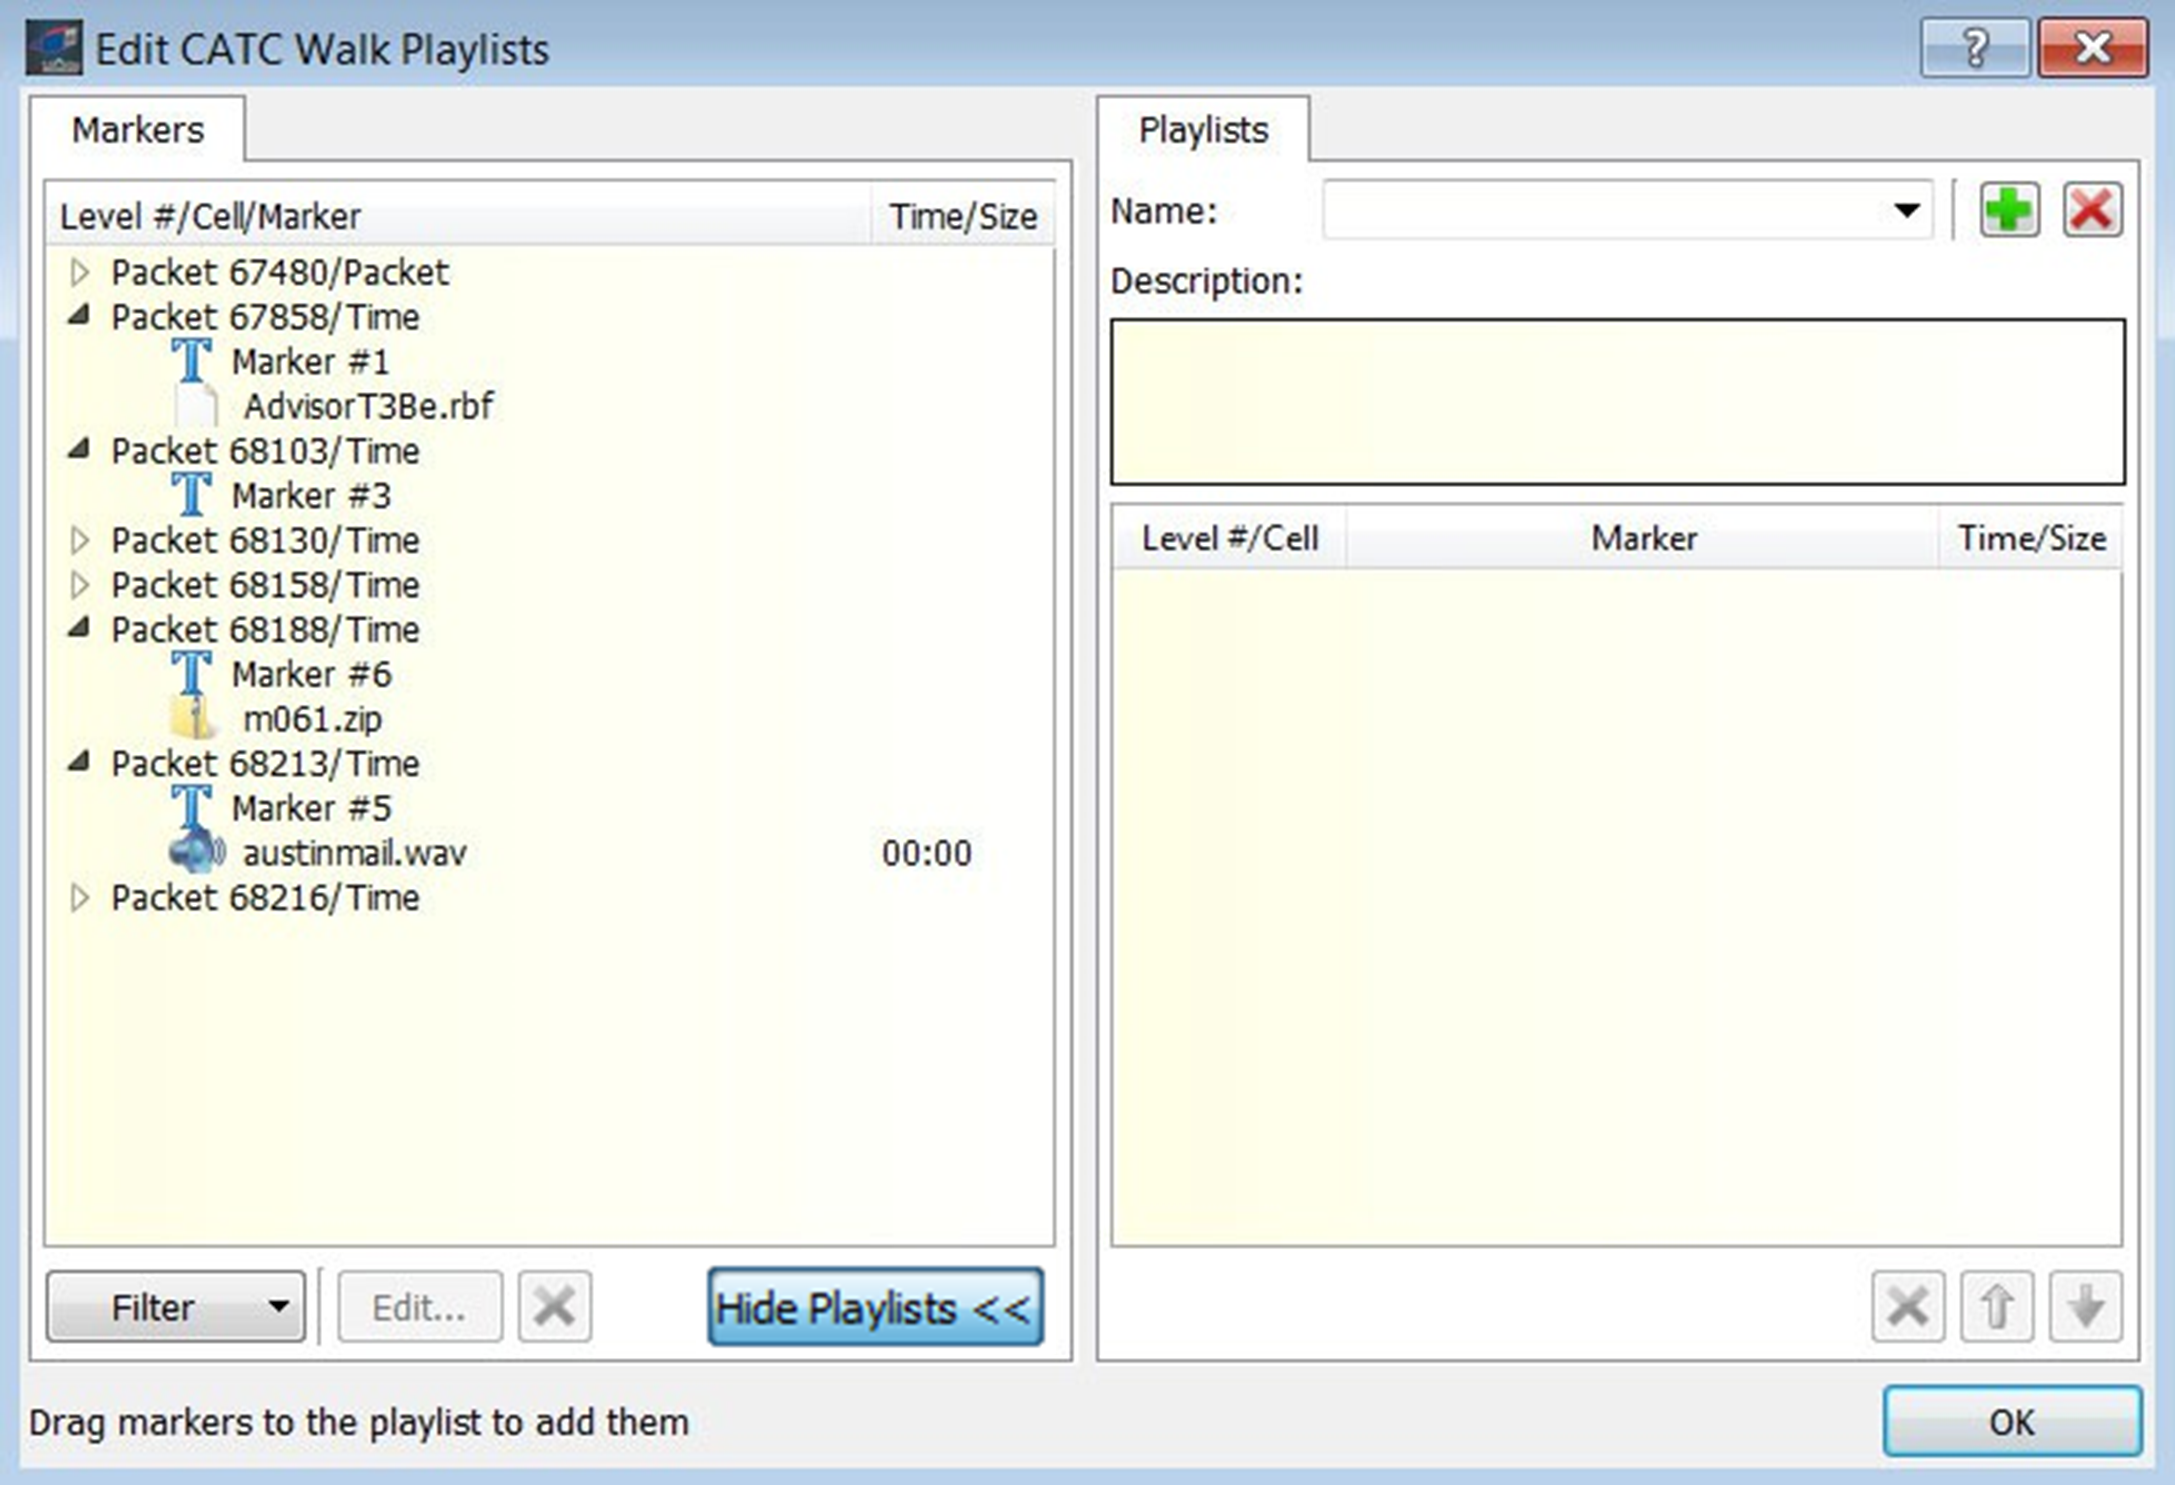2175x1485 pixels.
Task: Select the Markers tab
Action: 137,130
